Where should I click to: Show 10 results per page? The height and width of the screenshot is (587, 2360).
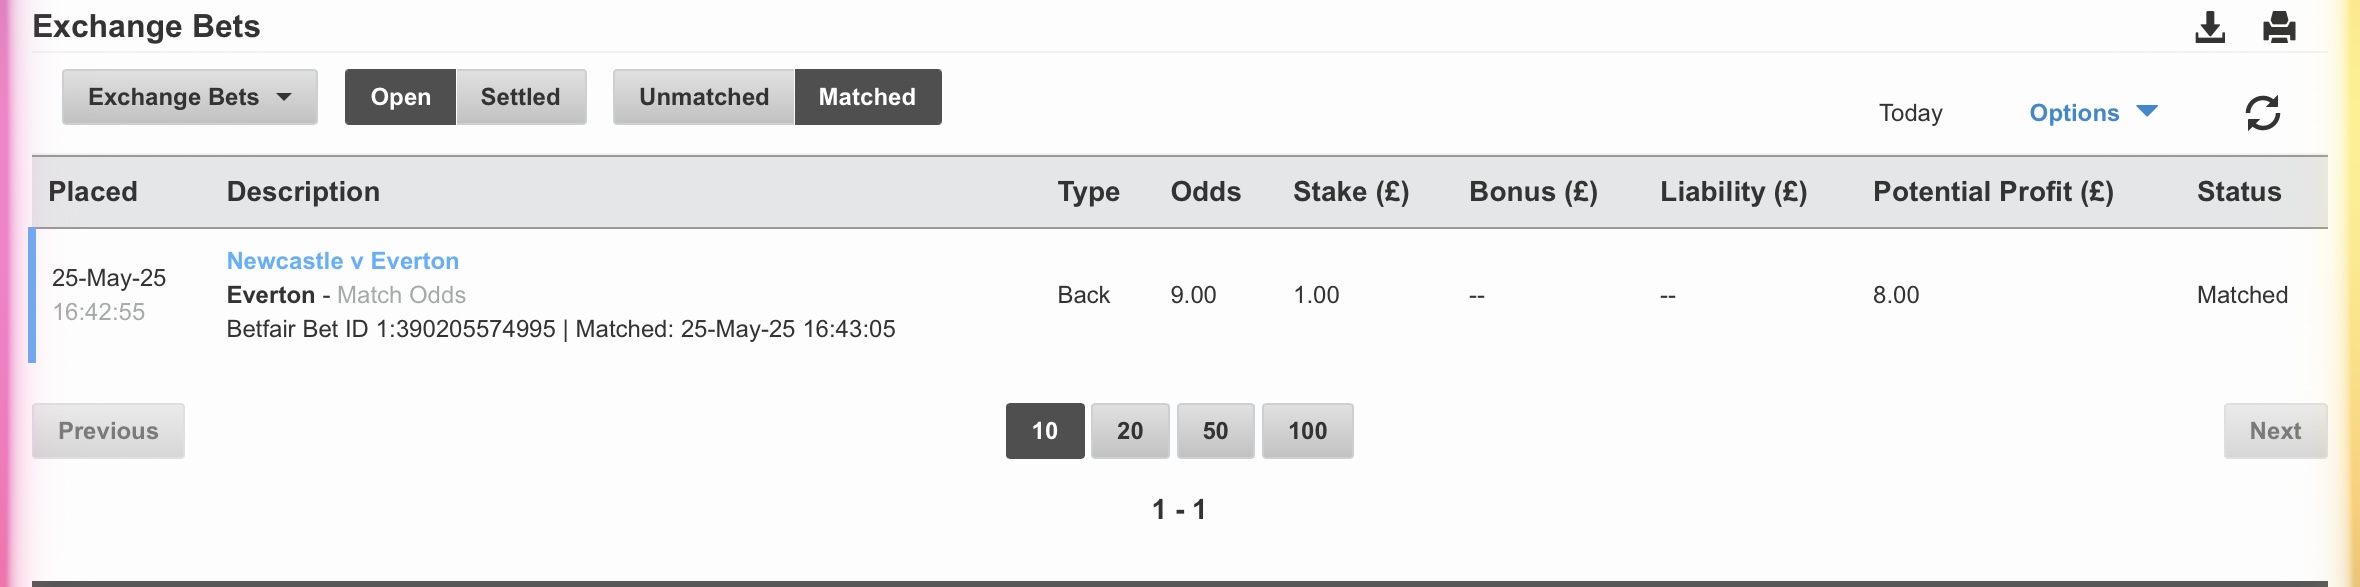click(1045, 431)
